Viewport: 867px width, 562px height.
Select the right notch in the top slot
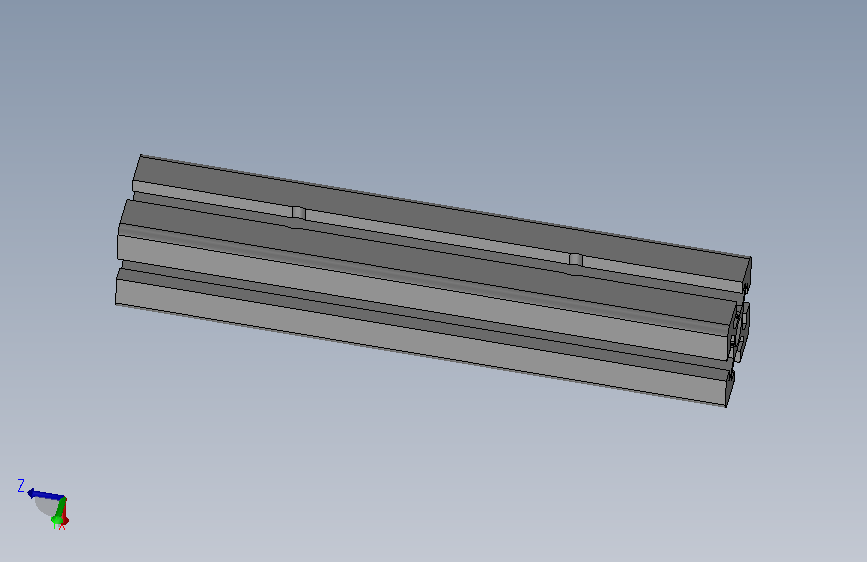click(576, 260)
